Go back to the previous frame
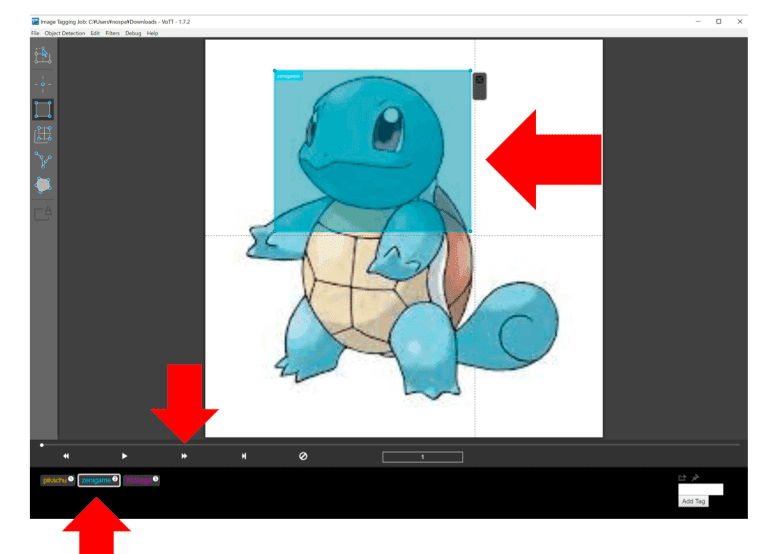The height and width of the screenshot is (554, 773). coord(66,456)
